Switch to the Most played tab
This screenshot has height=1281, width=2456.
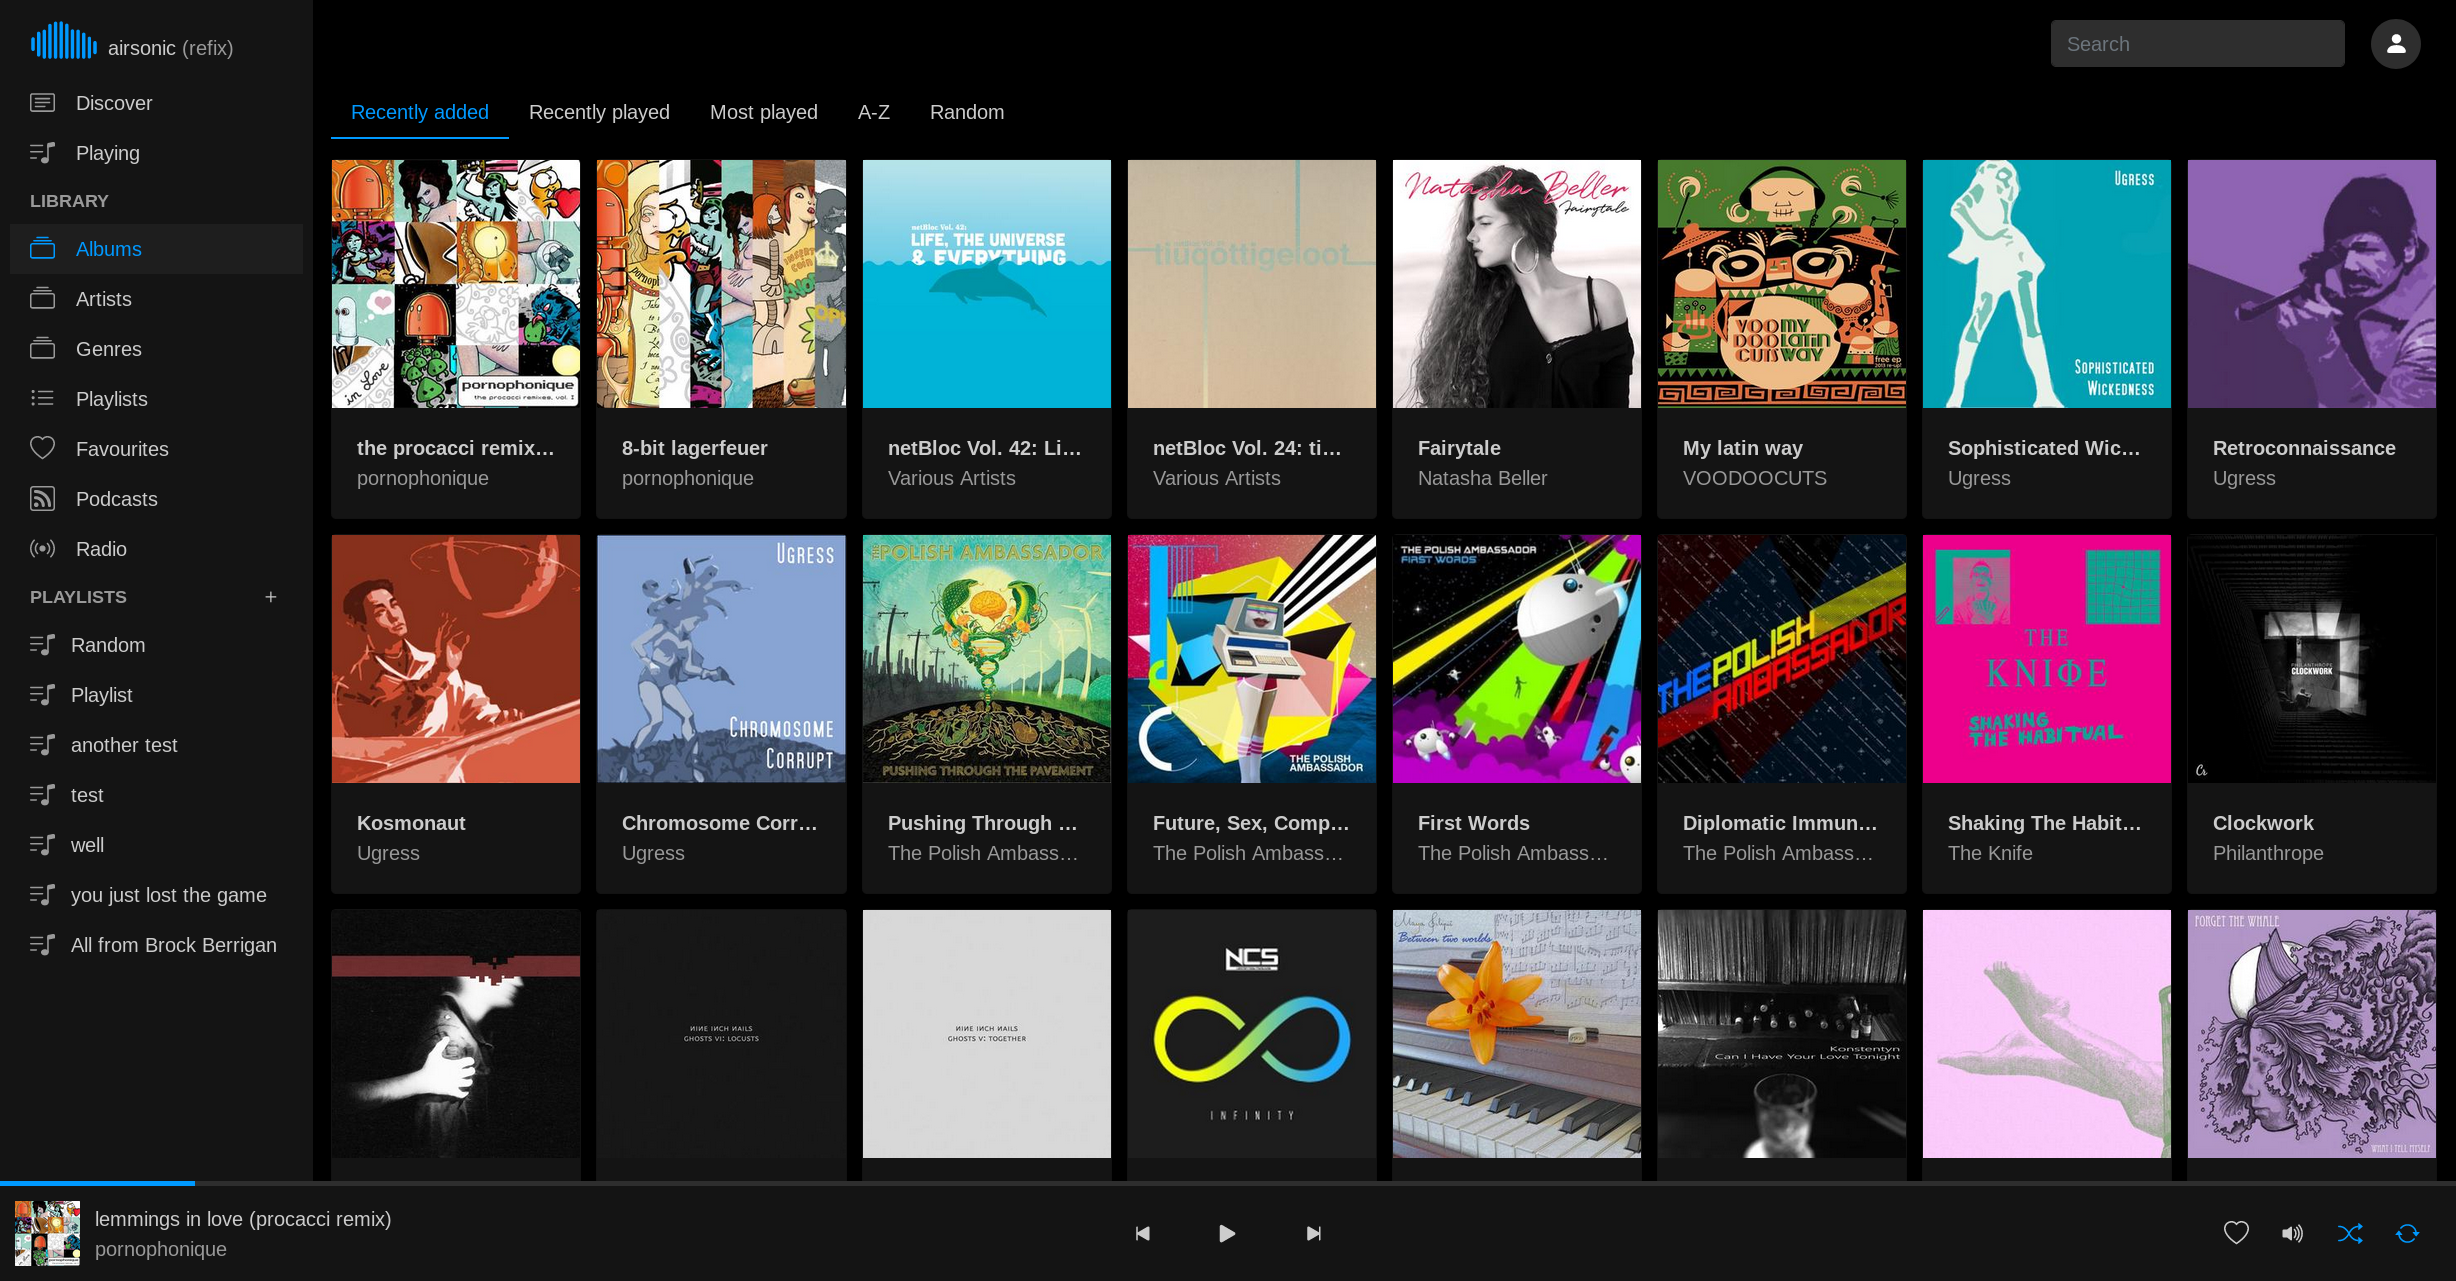[763, 112]
